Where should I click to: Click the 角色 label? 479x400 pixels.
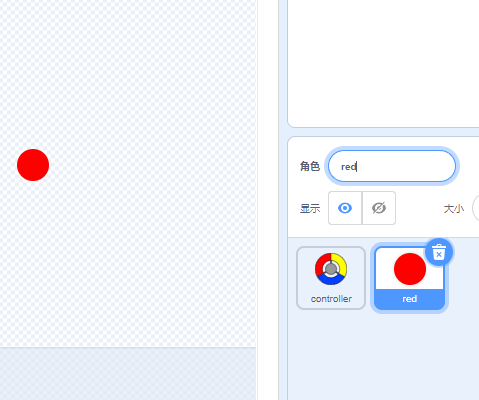click(310, 166)
